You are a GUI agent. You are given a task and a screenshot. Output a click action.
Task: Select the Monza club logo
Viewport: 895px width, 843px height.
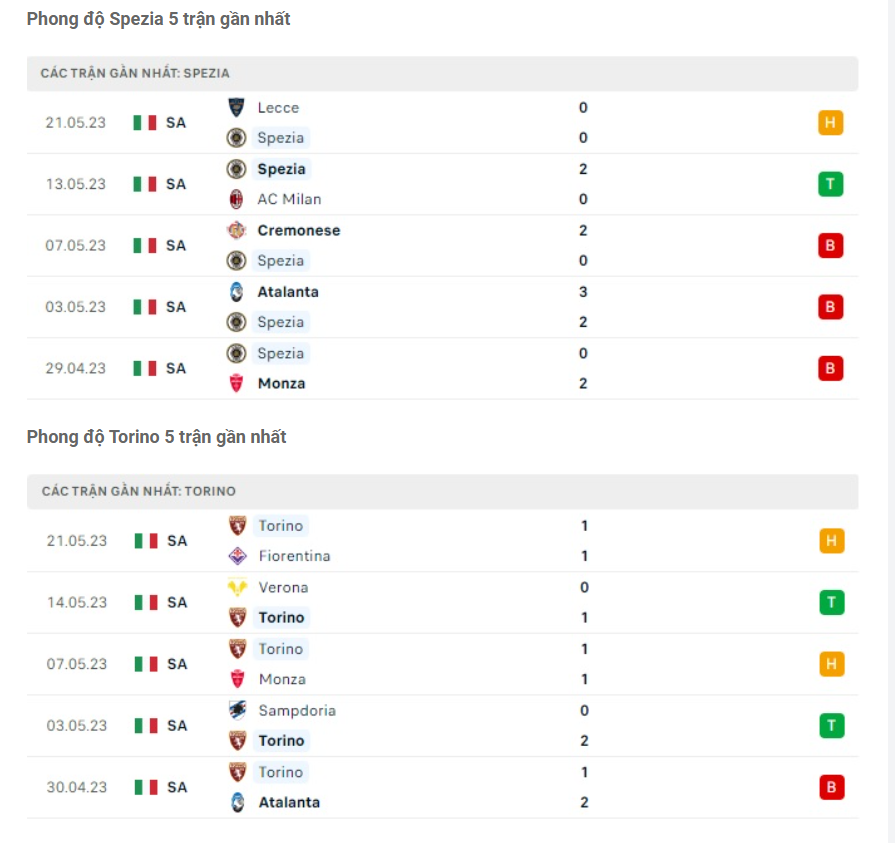pyautogui.click(x=237, y=383)
